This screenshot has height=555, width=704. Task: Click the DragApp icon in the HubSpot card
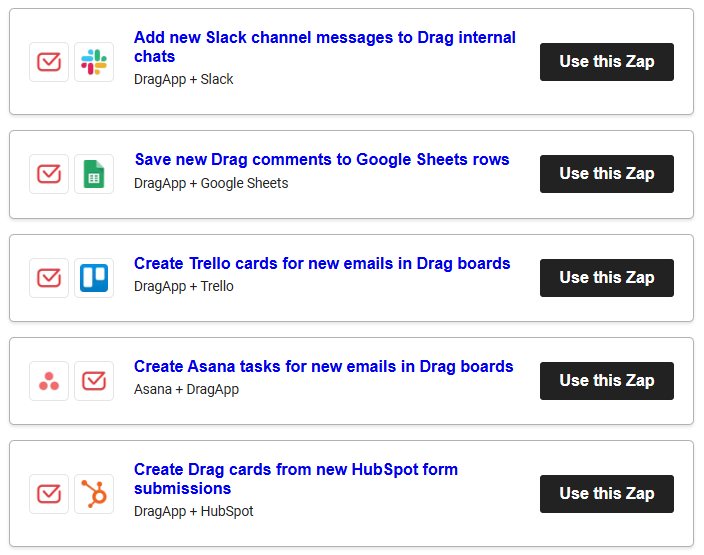(x=49, y=494)
